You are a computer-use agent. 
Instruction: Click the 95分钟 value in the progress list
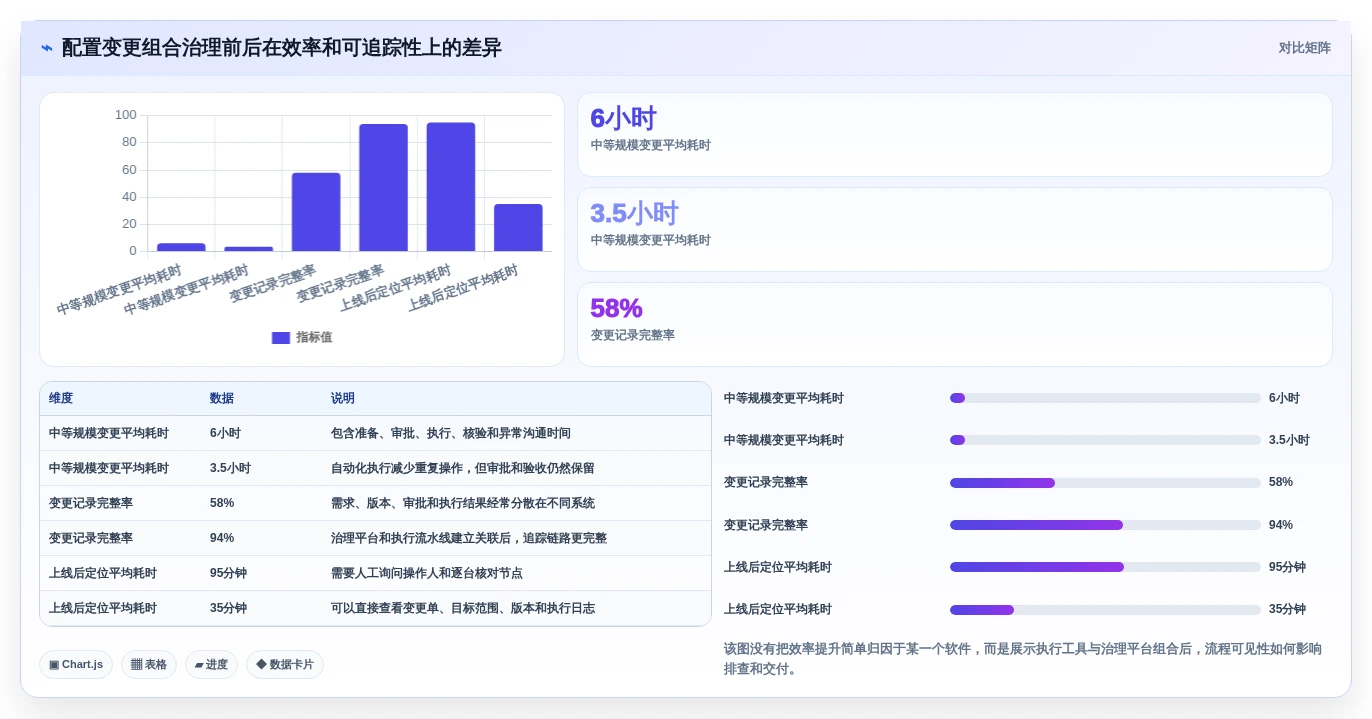(1287, 567)
